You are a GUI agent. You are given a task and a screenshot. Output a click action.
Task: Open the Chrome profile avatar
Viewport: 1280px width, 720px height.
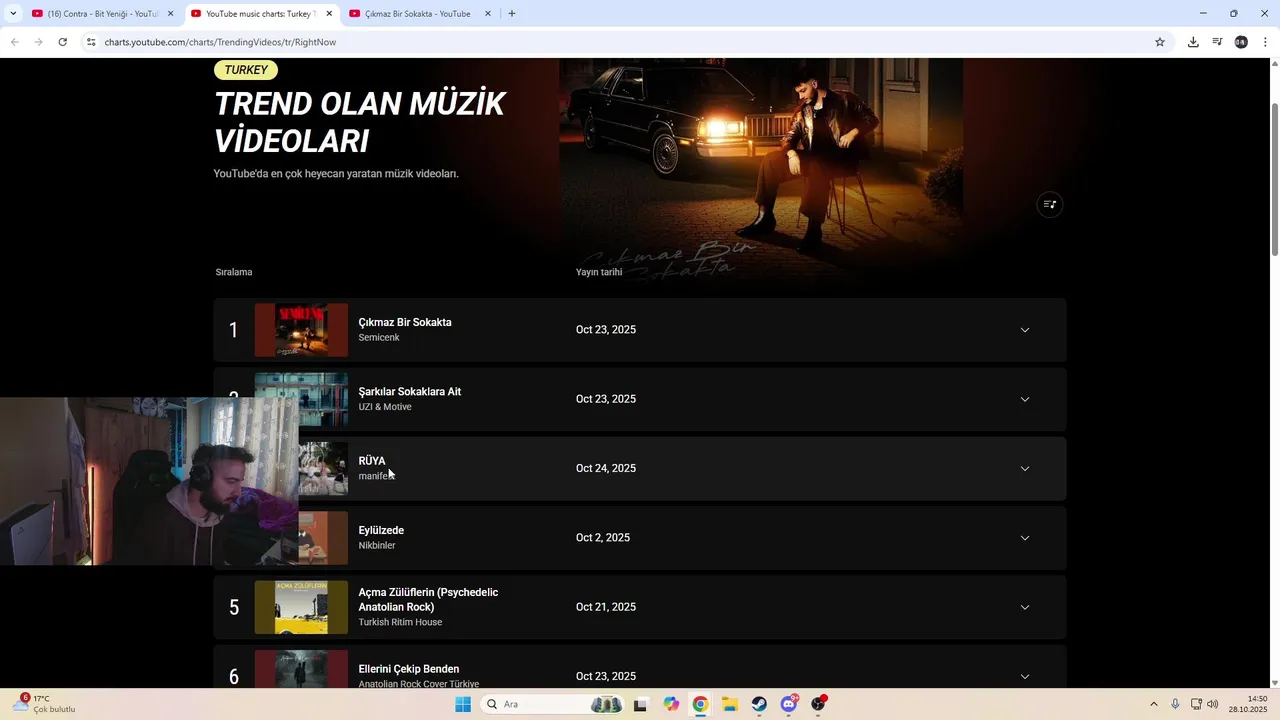tap(1241, 42)
